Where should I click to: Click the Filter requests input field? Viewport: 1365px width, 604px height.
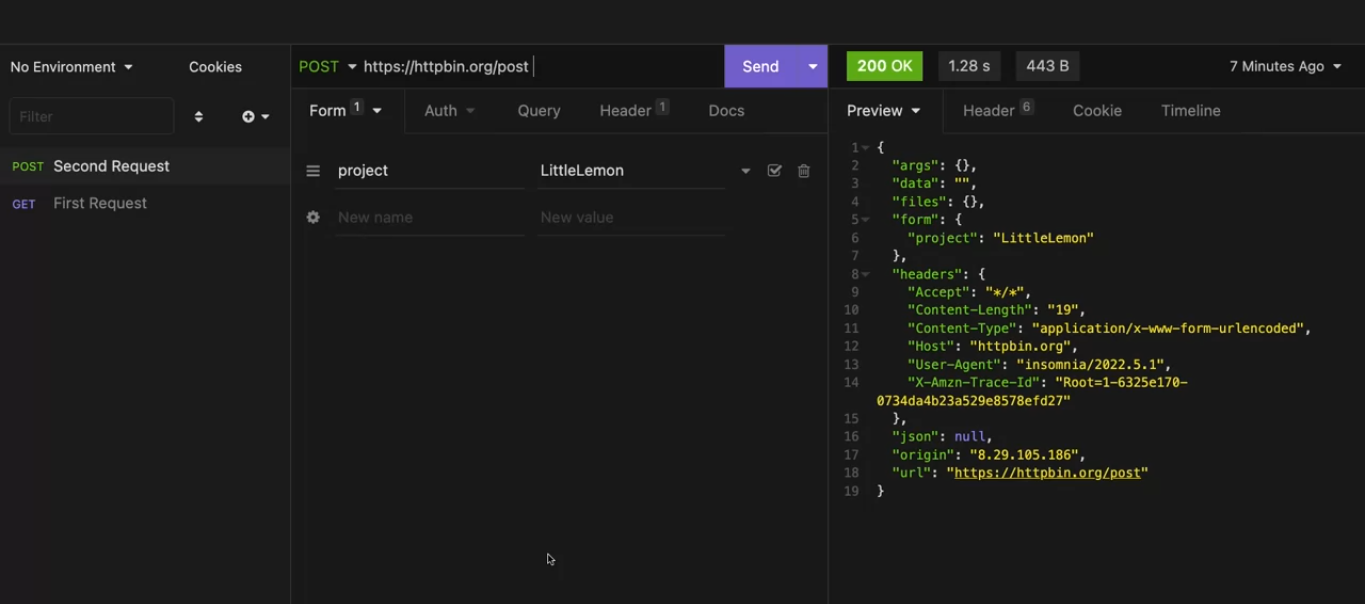tap(91, 117)
